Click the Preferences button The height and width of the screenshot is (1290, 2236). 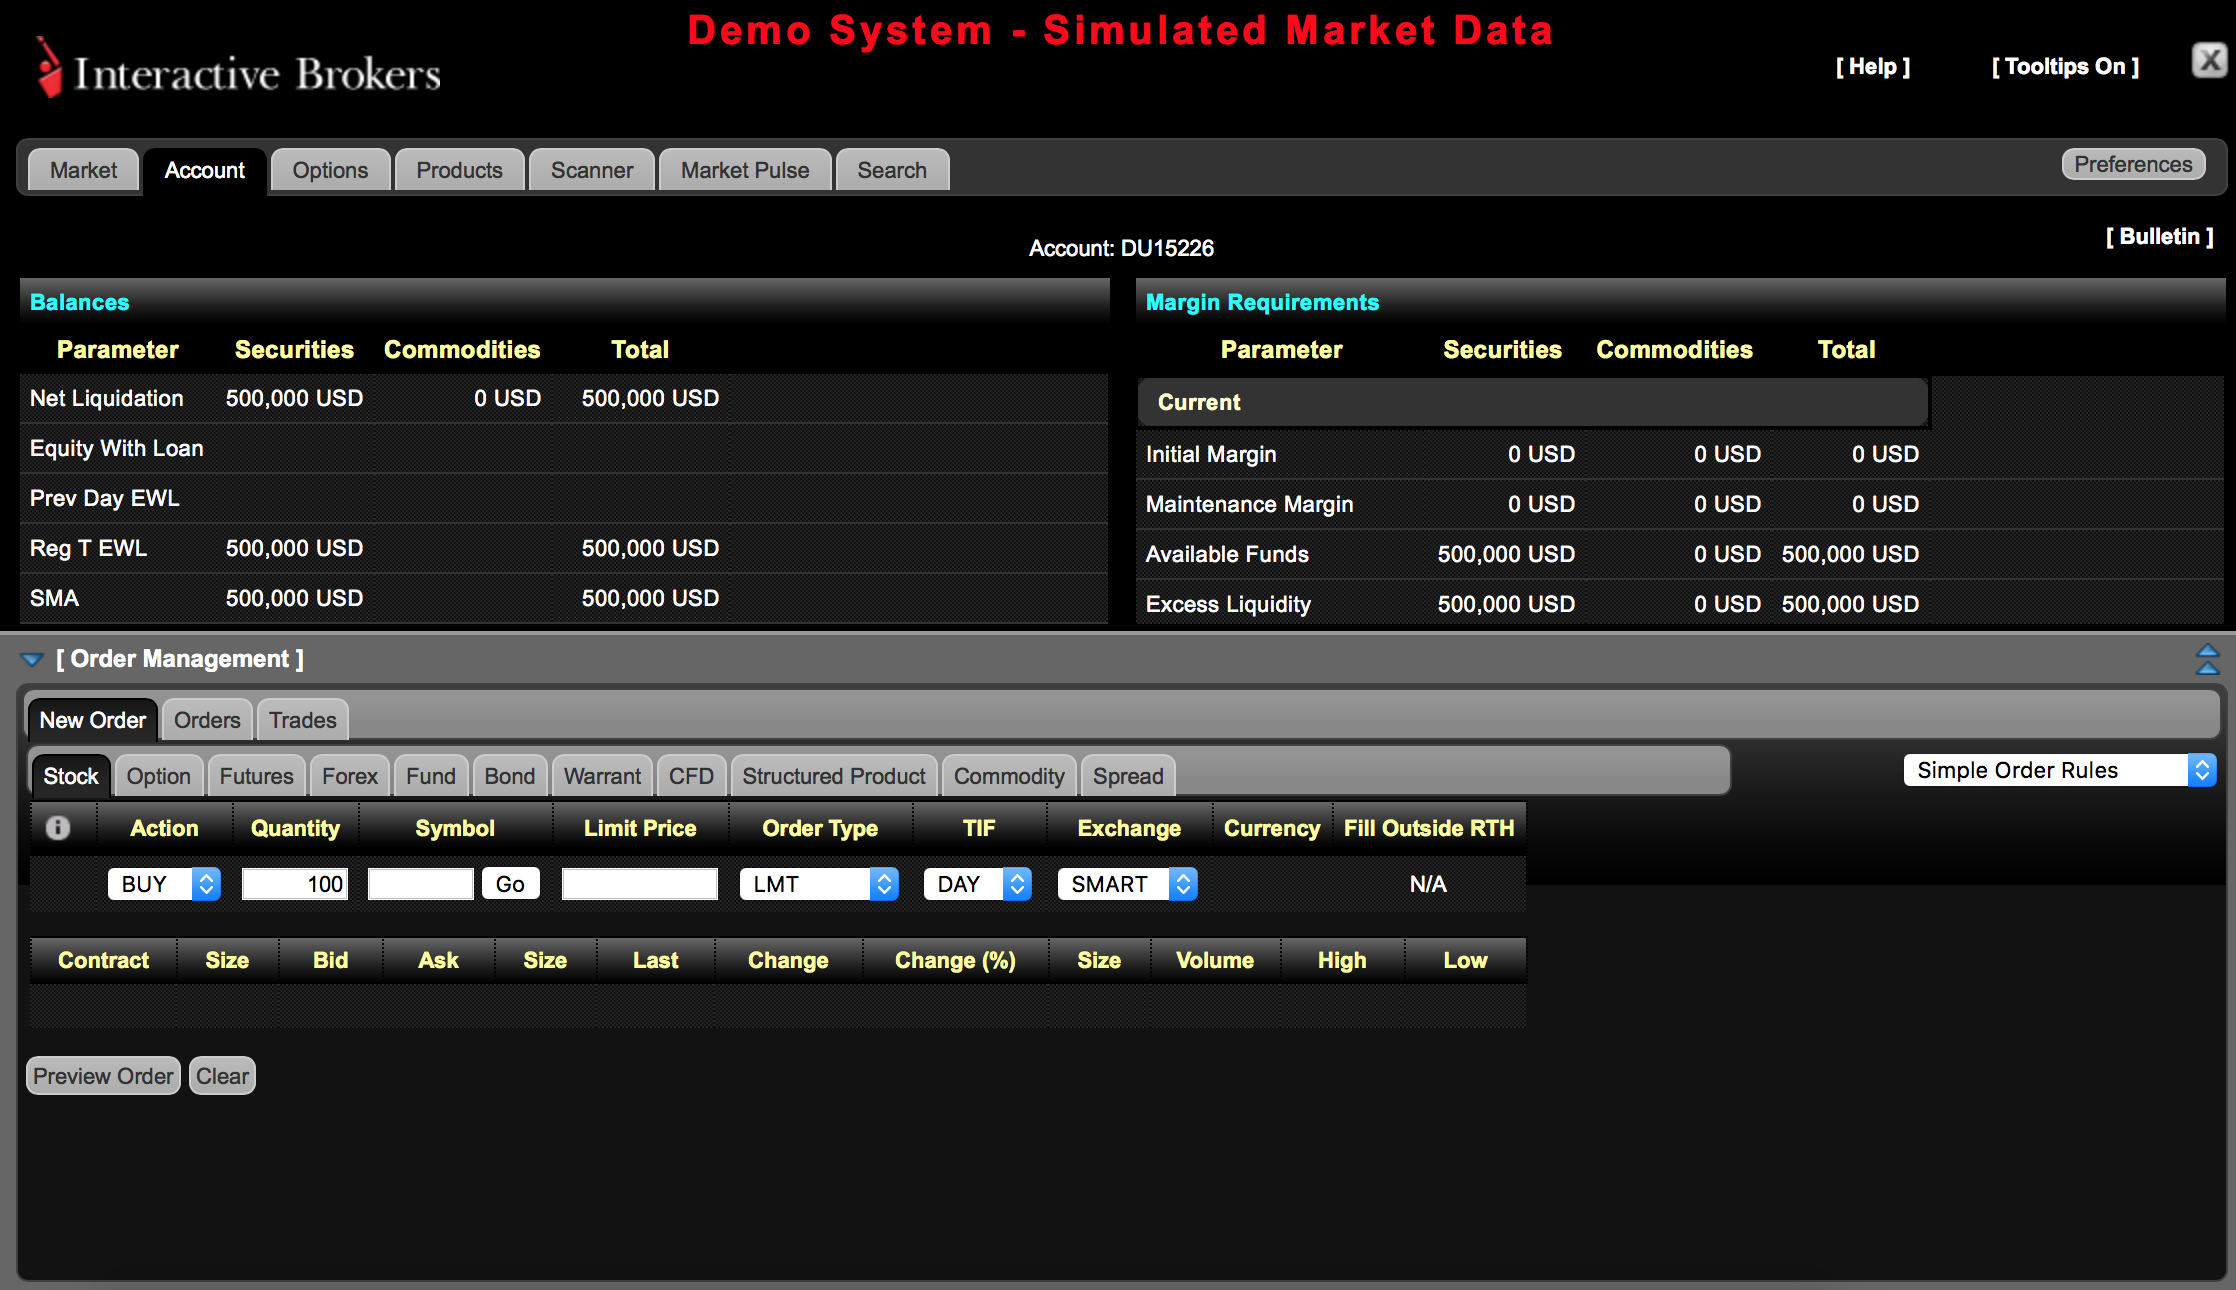[2132, 165]
